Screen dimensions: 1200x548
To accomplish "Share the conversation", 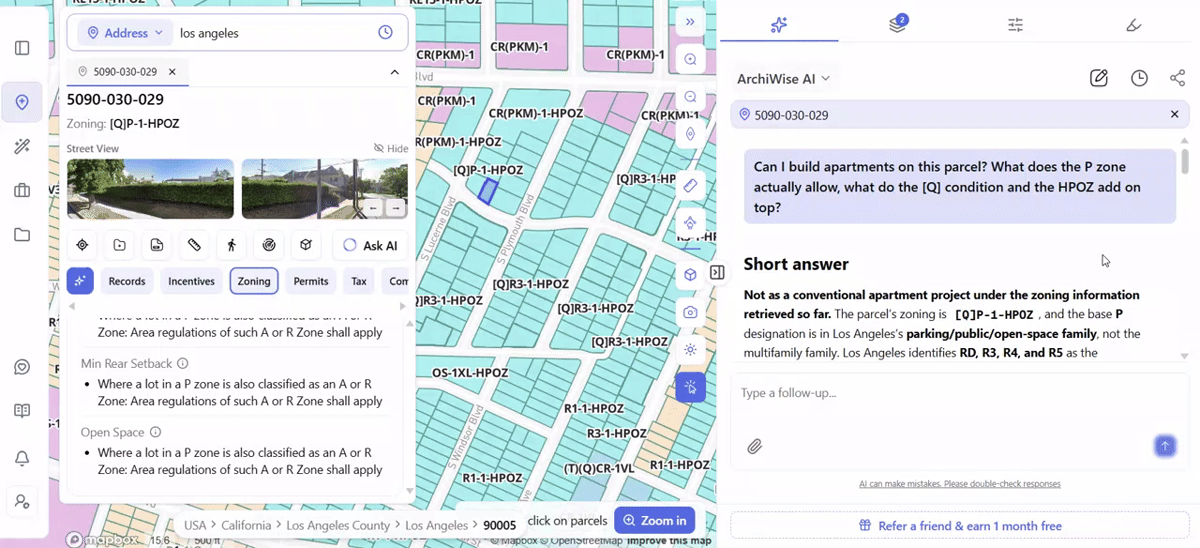I will 1177,78.
